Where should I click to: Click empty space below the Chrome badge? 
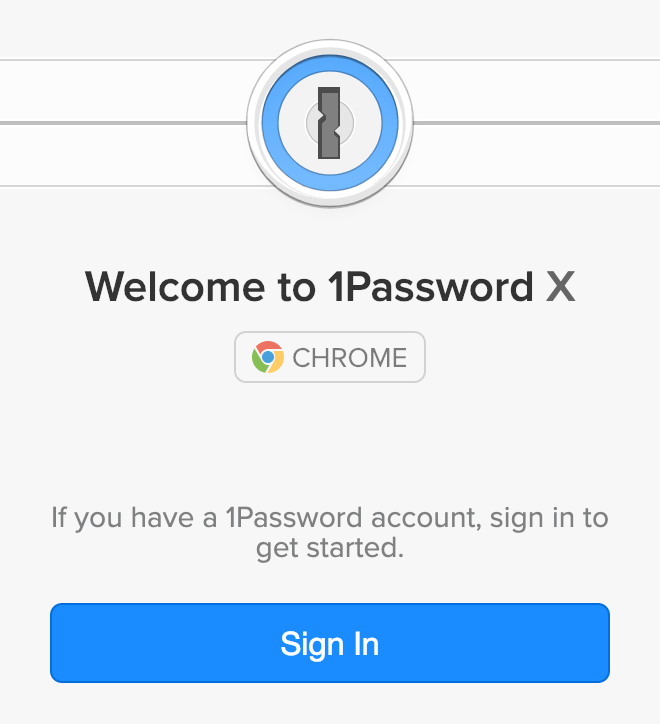(x=330, y=439)
